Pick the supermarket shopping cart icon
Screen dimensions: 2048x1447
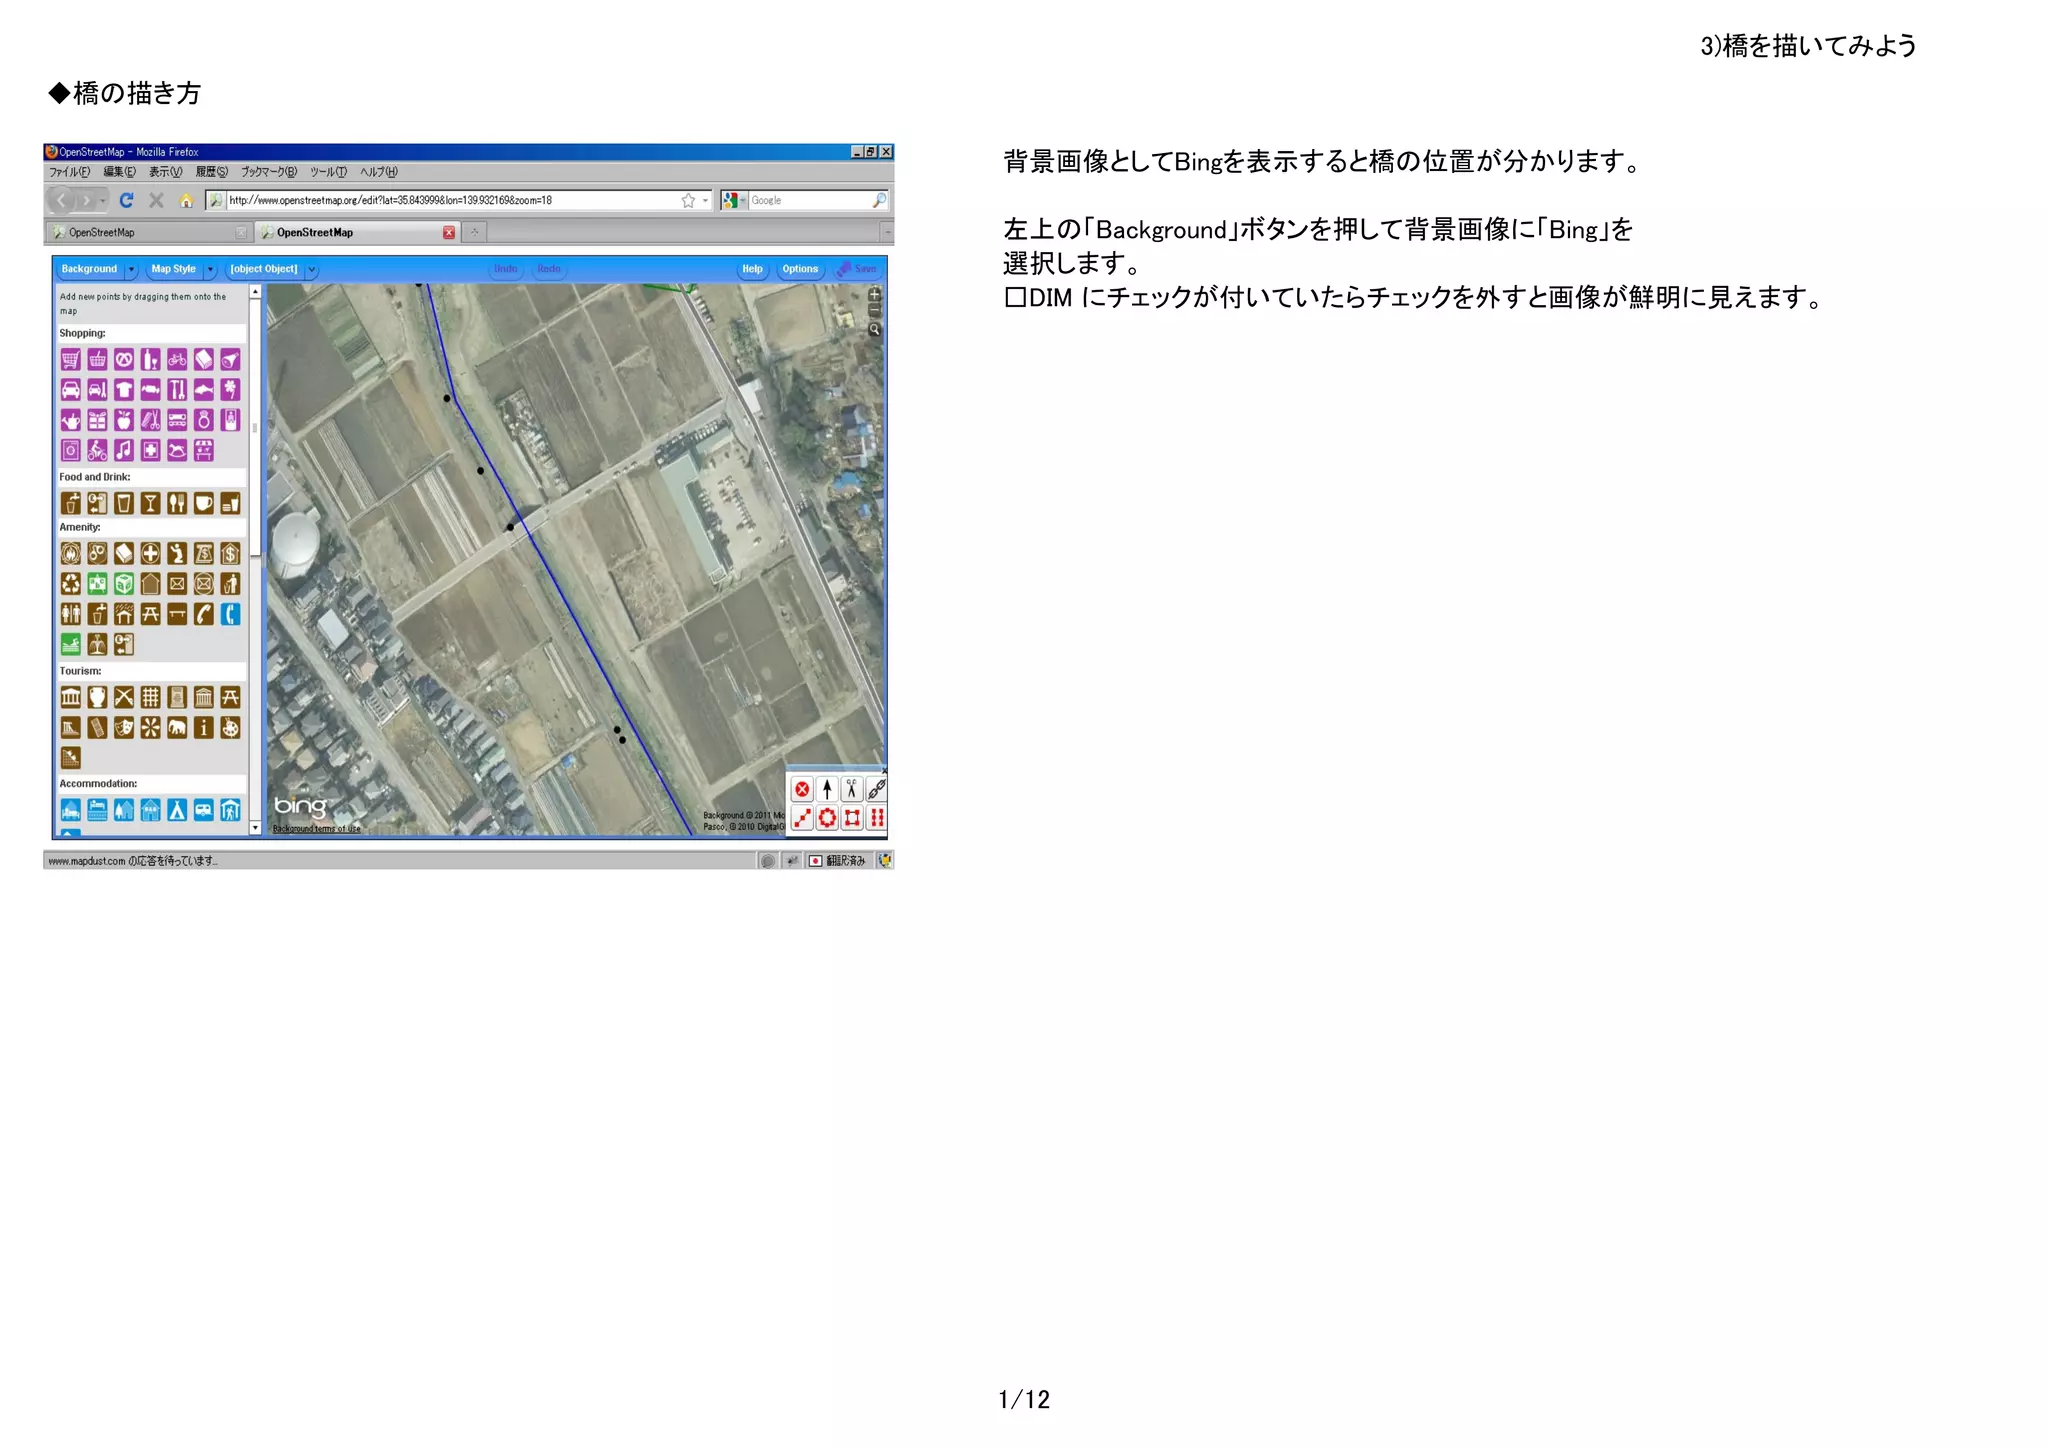pyautogui.click(x=70, y=360)
